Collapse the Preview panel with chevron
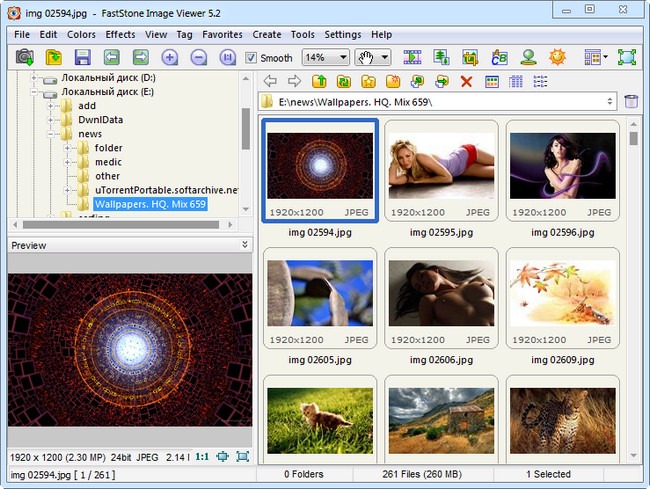 [x=245, y=244]
